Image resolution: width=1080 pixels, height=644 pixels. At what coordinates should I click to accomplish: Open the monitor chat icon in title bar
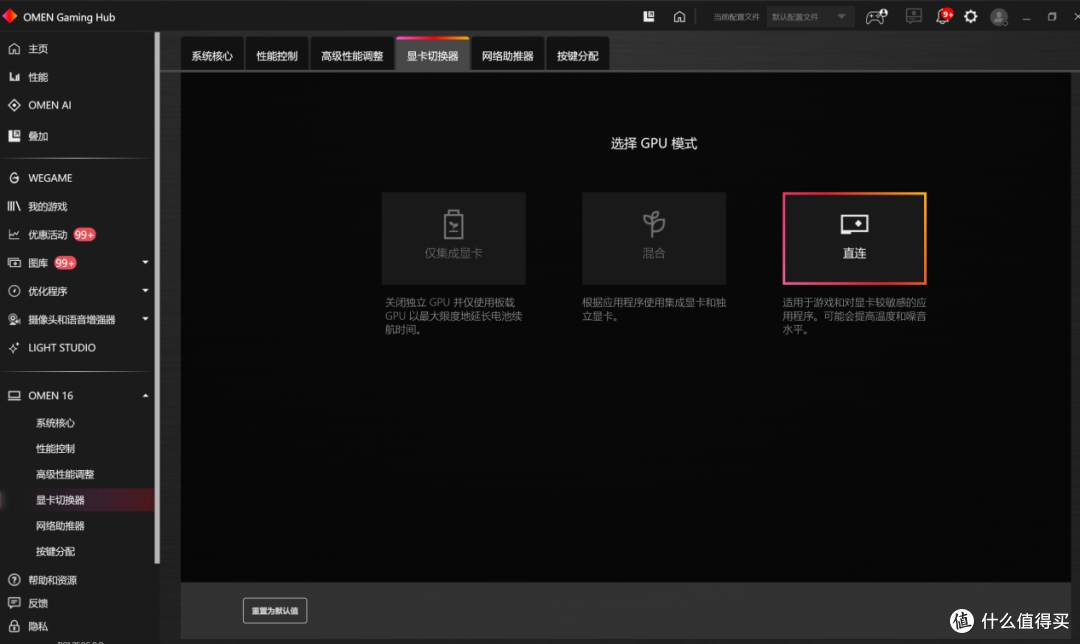click(913, 17)
